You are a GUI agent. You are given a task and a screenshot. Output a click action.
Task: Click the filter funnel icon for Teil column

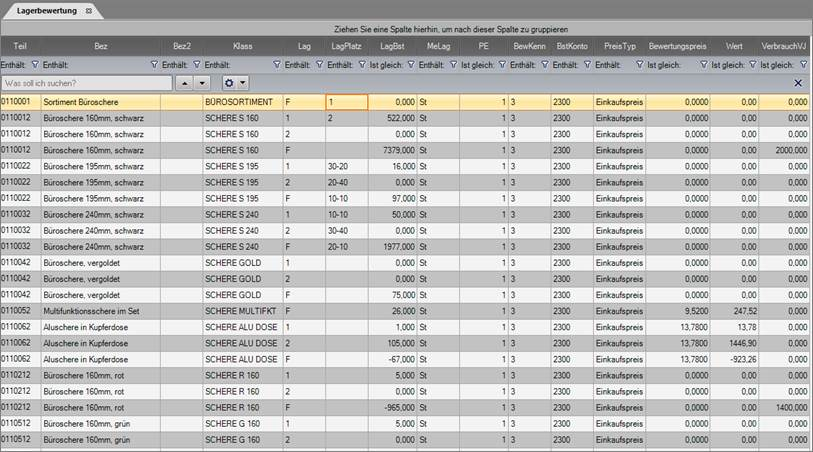[35, 64]
